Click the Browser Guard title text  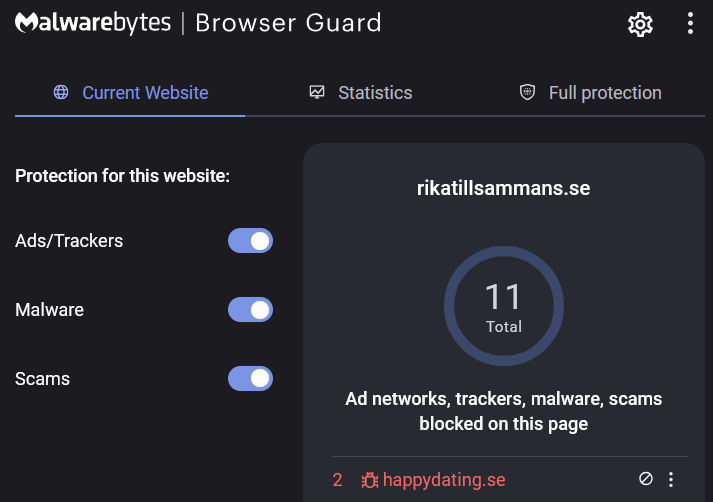pos(288,23)
